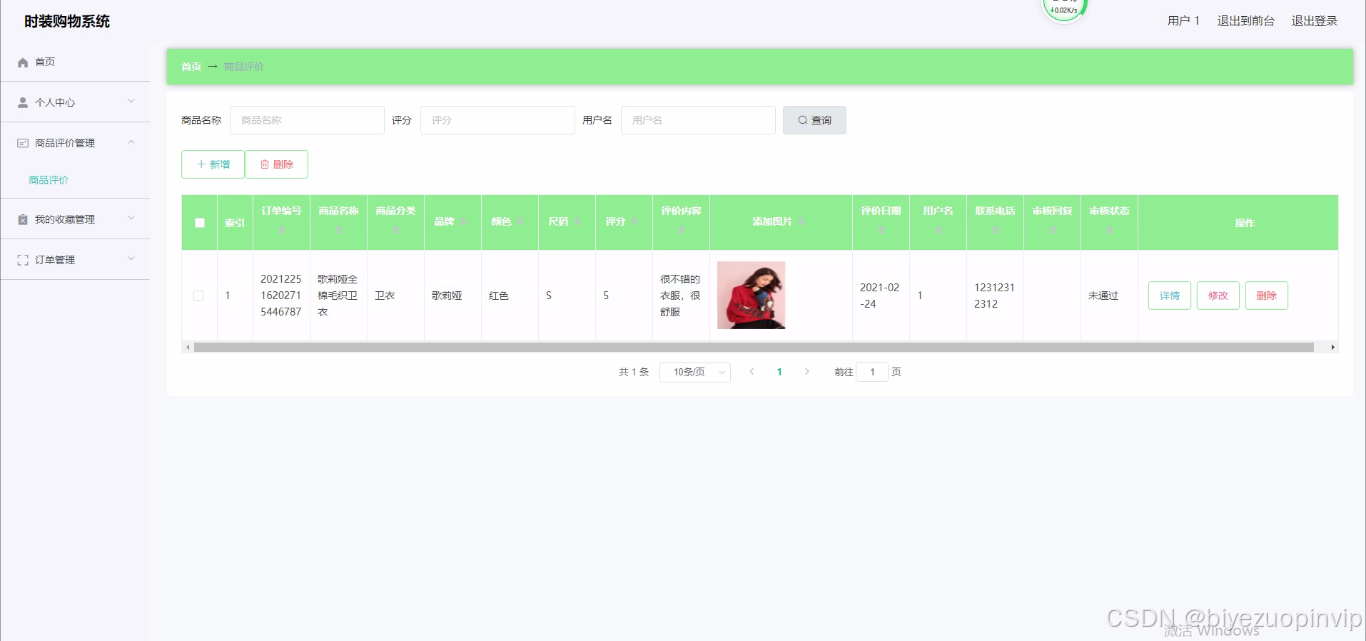The image size is (1366, 641).
Task: Toggle select-all checkbox in table header
Action: (x=199, y=223)
